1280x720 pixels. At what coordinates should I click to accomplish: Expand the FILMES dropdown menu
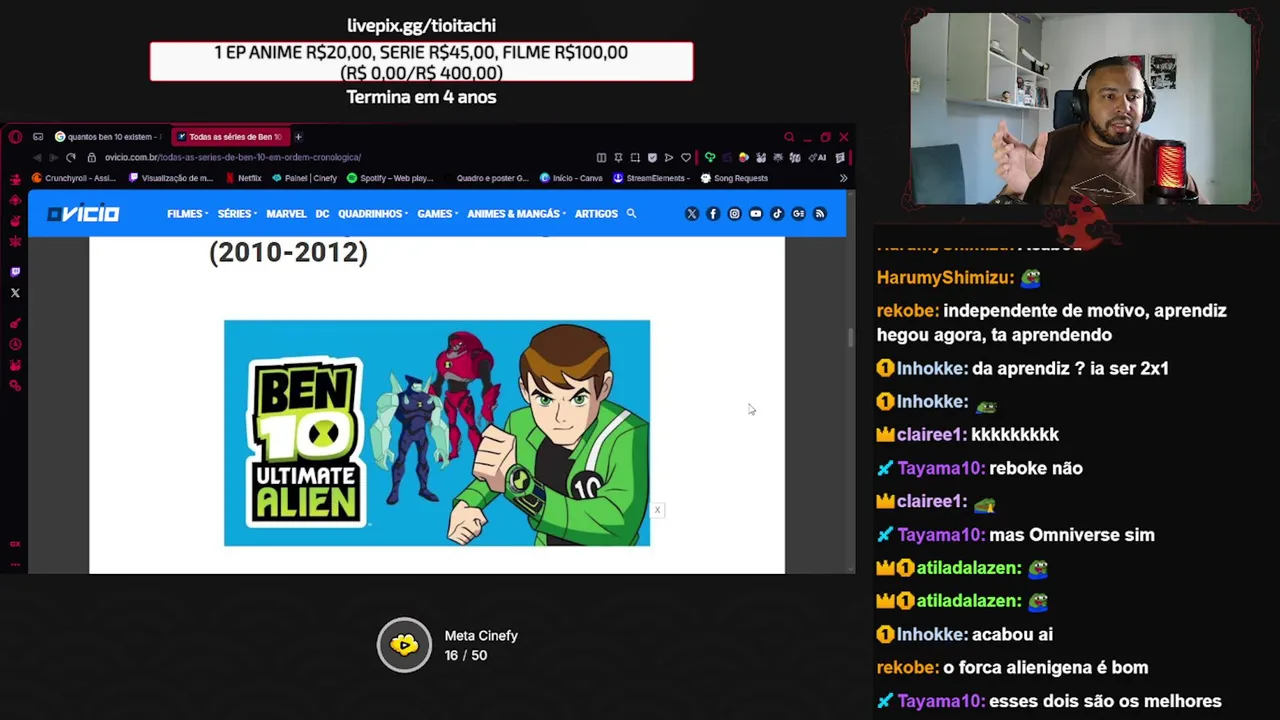click(x=187, y=214)
